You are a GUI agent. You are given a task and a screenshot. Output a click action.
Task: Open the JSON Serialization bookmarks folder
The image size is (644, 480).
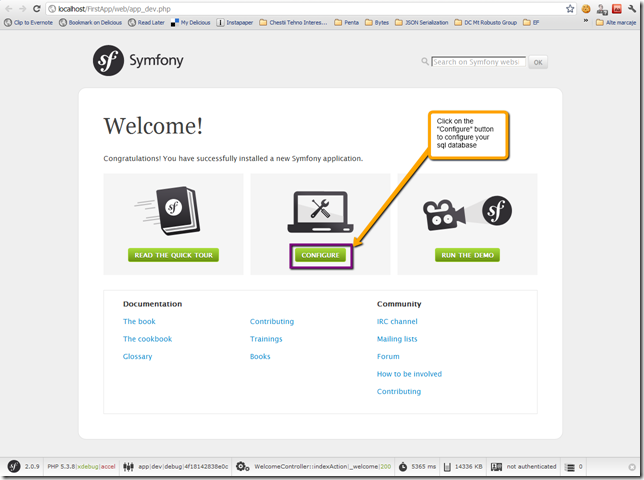[421, 23]
